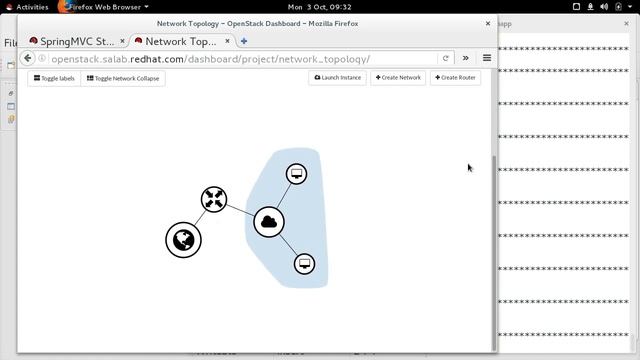The height and width of the screenshot is (360, 640).
Task: Toggle Network Collapse view
Action: (x=123, y=78)
